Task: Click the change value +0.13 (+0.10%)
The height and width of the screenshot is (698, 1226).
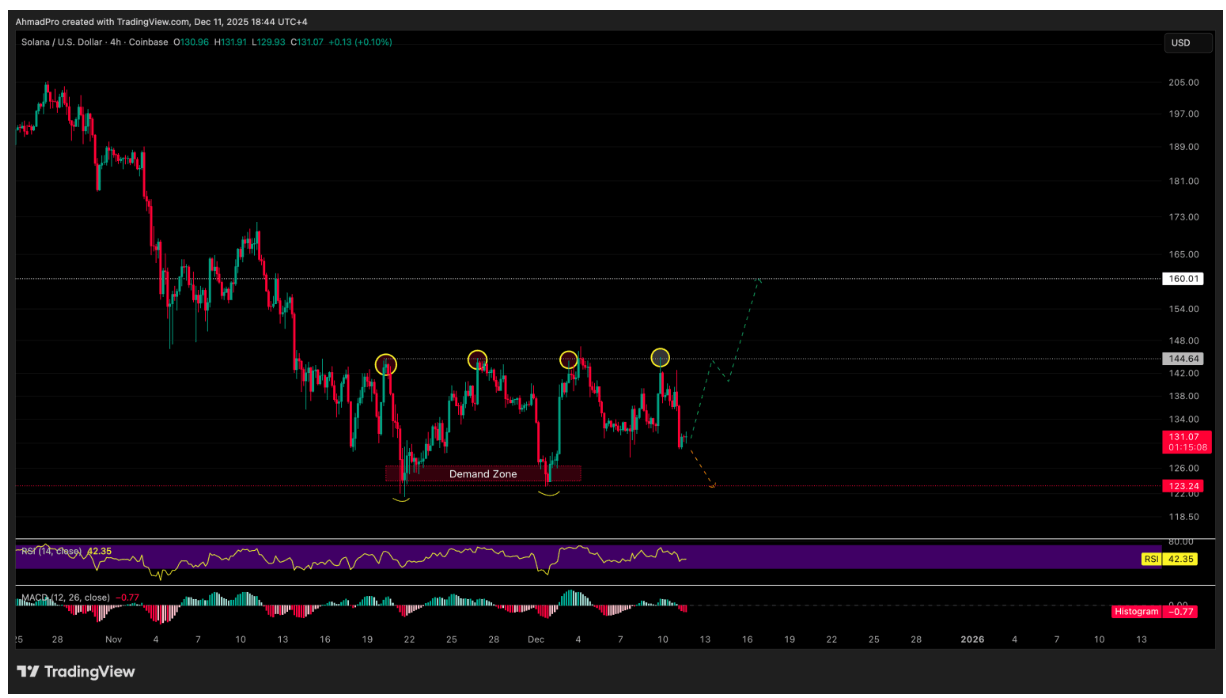Action: (x=361, y=42)
